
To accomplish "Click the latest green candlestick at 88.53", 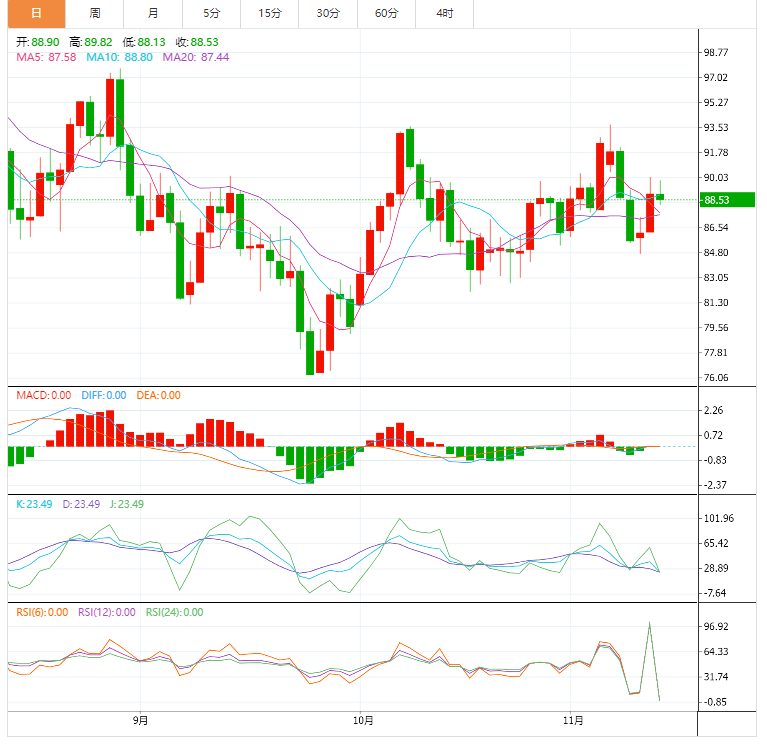I will 660,197.
